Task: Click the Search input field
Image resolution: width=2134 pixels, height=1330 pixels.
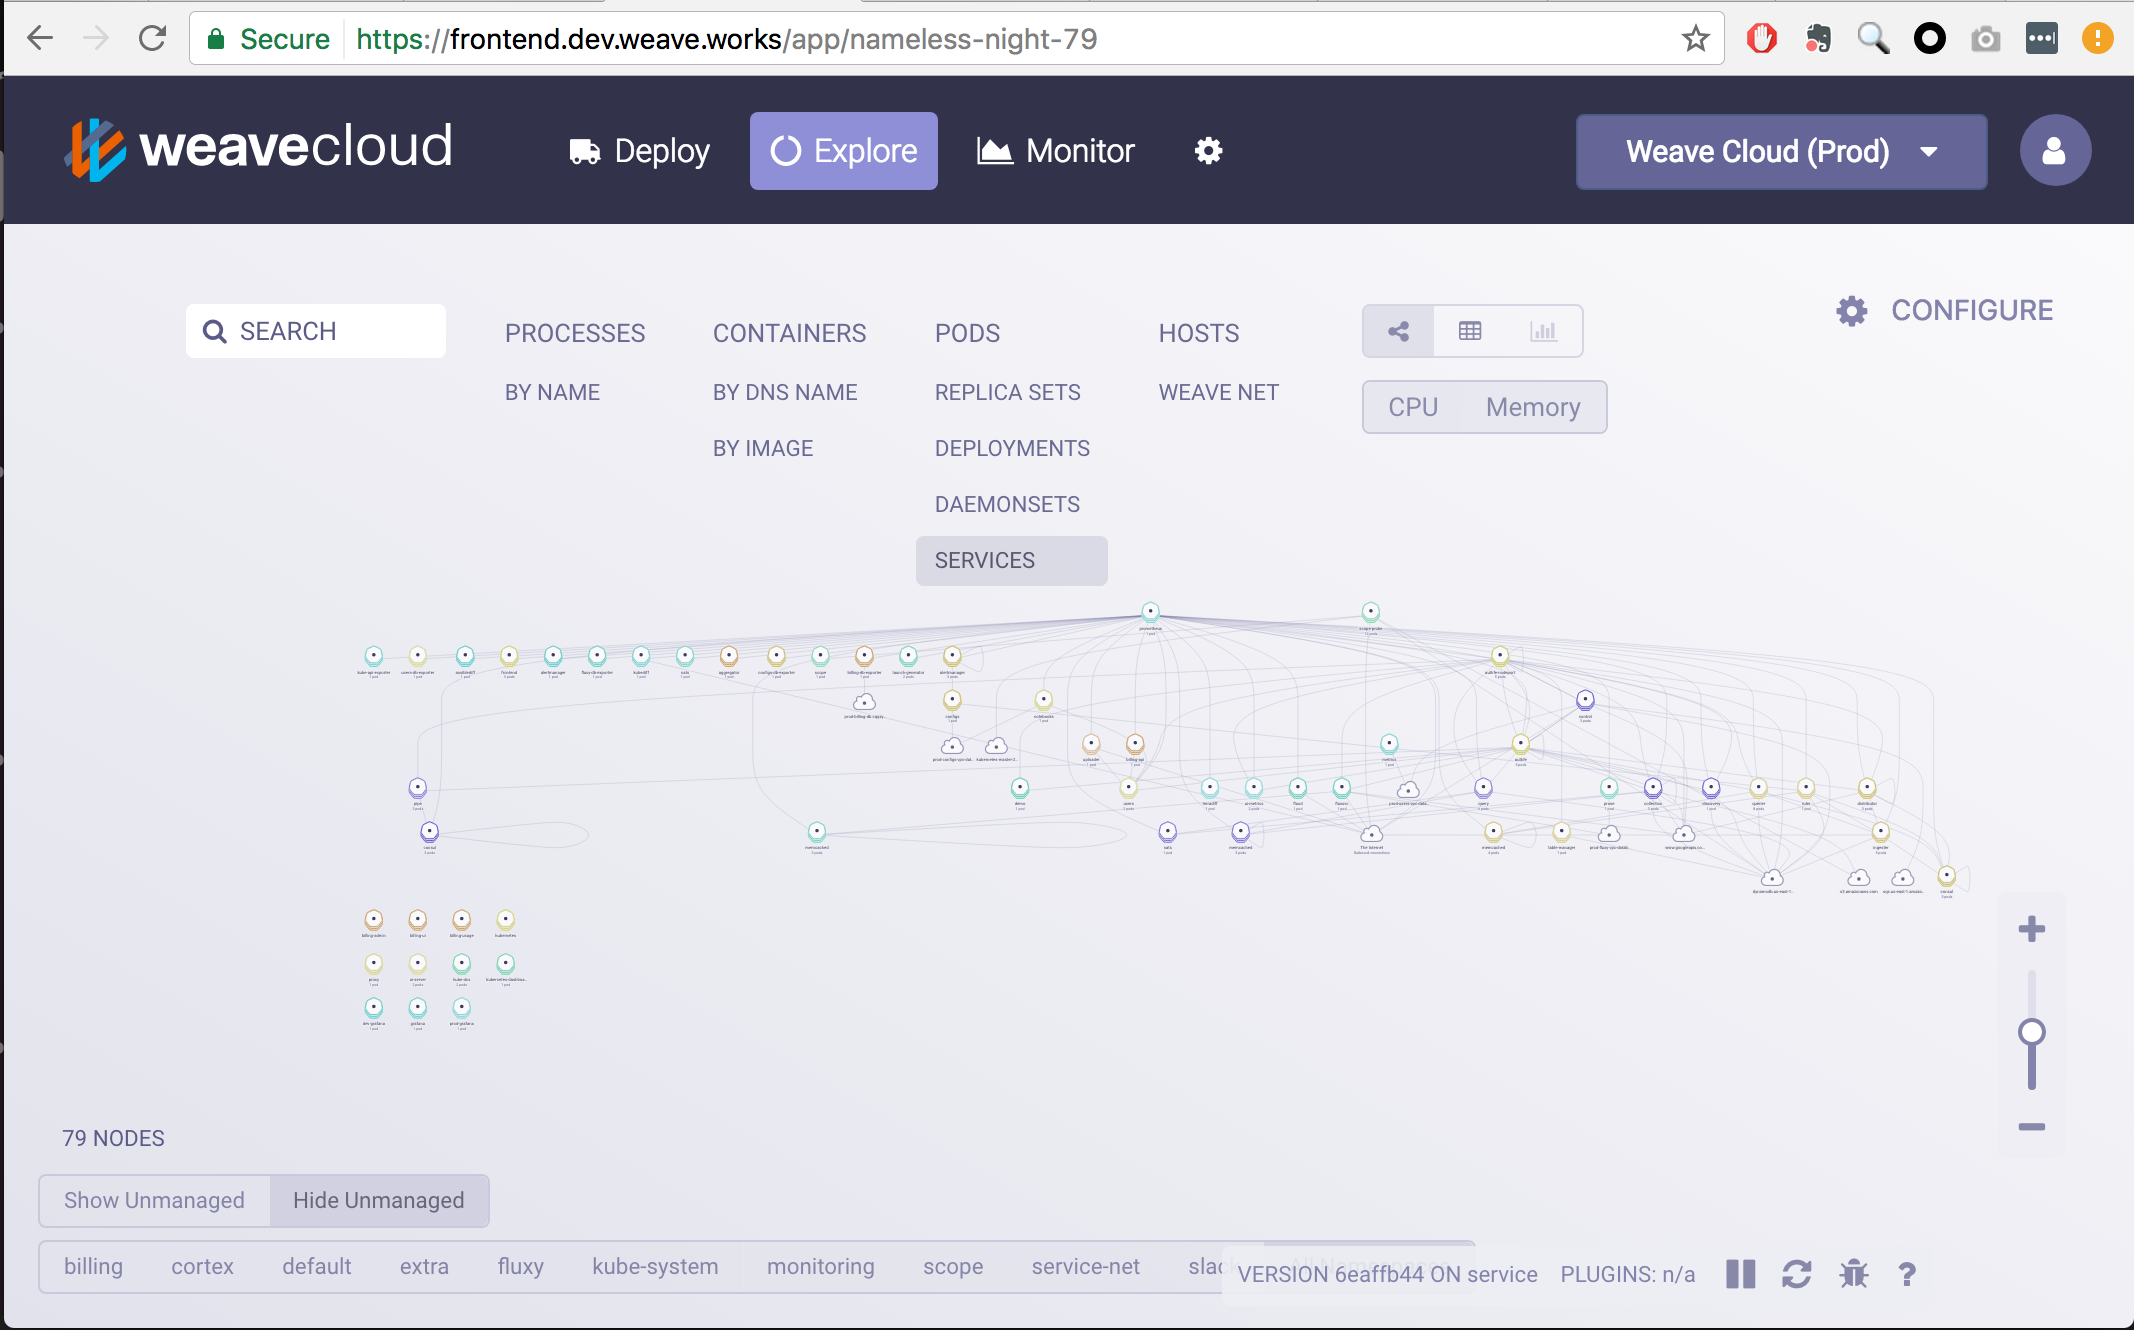Action: [315, 330]
